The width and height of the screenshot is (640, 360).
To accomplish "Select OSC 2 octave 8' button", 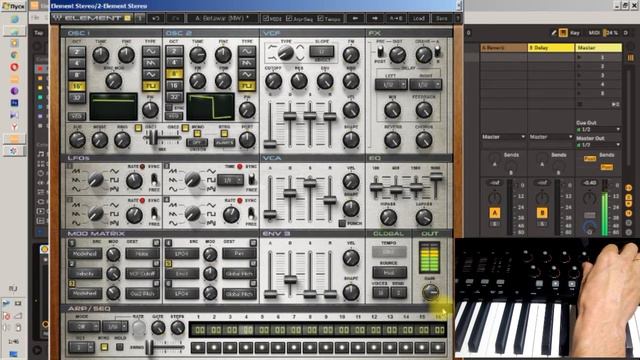I will [174, 74].
